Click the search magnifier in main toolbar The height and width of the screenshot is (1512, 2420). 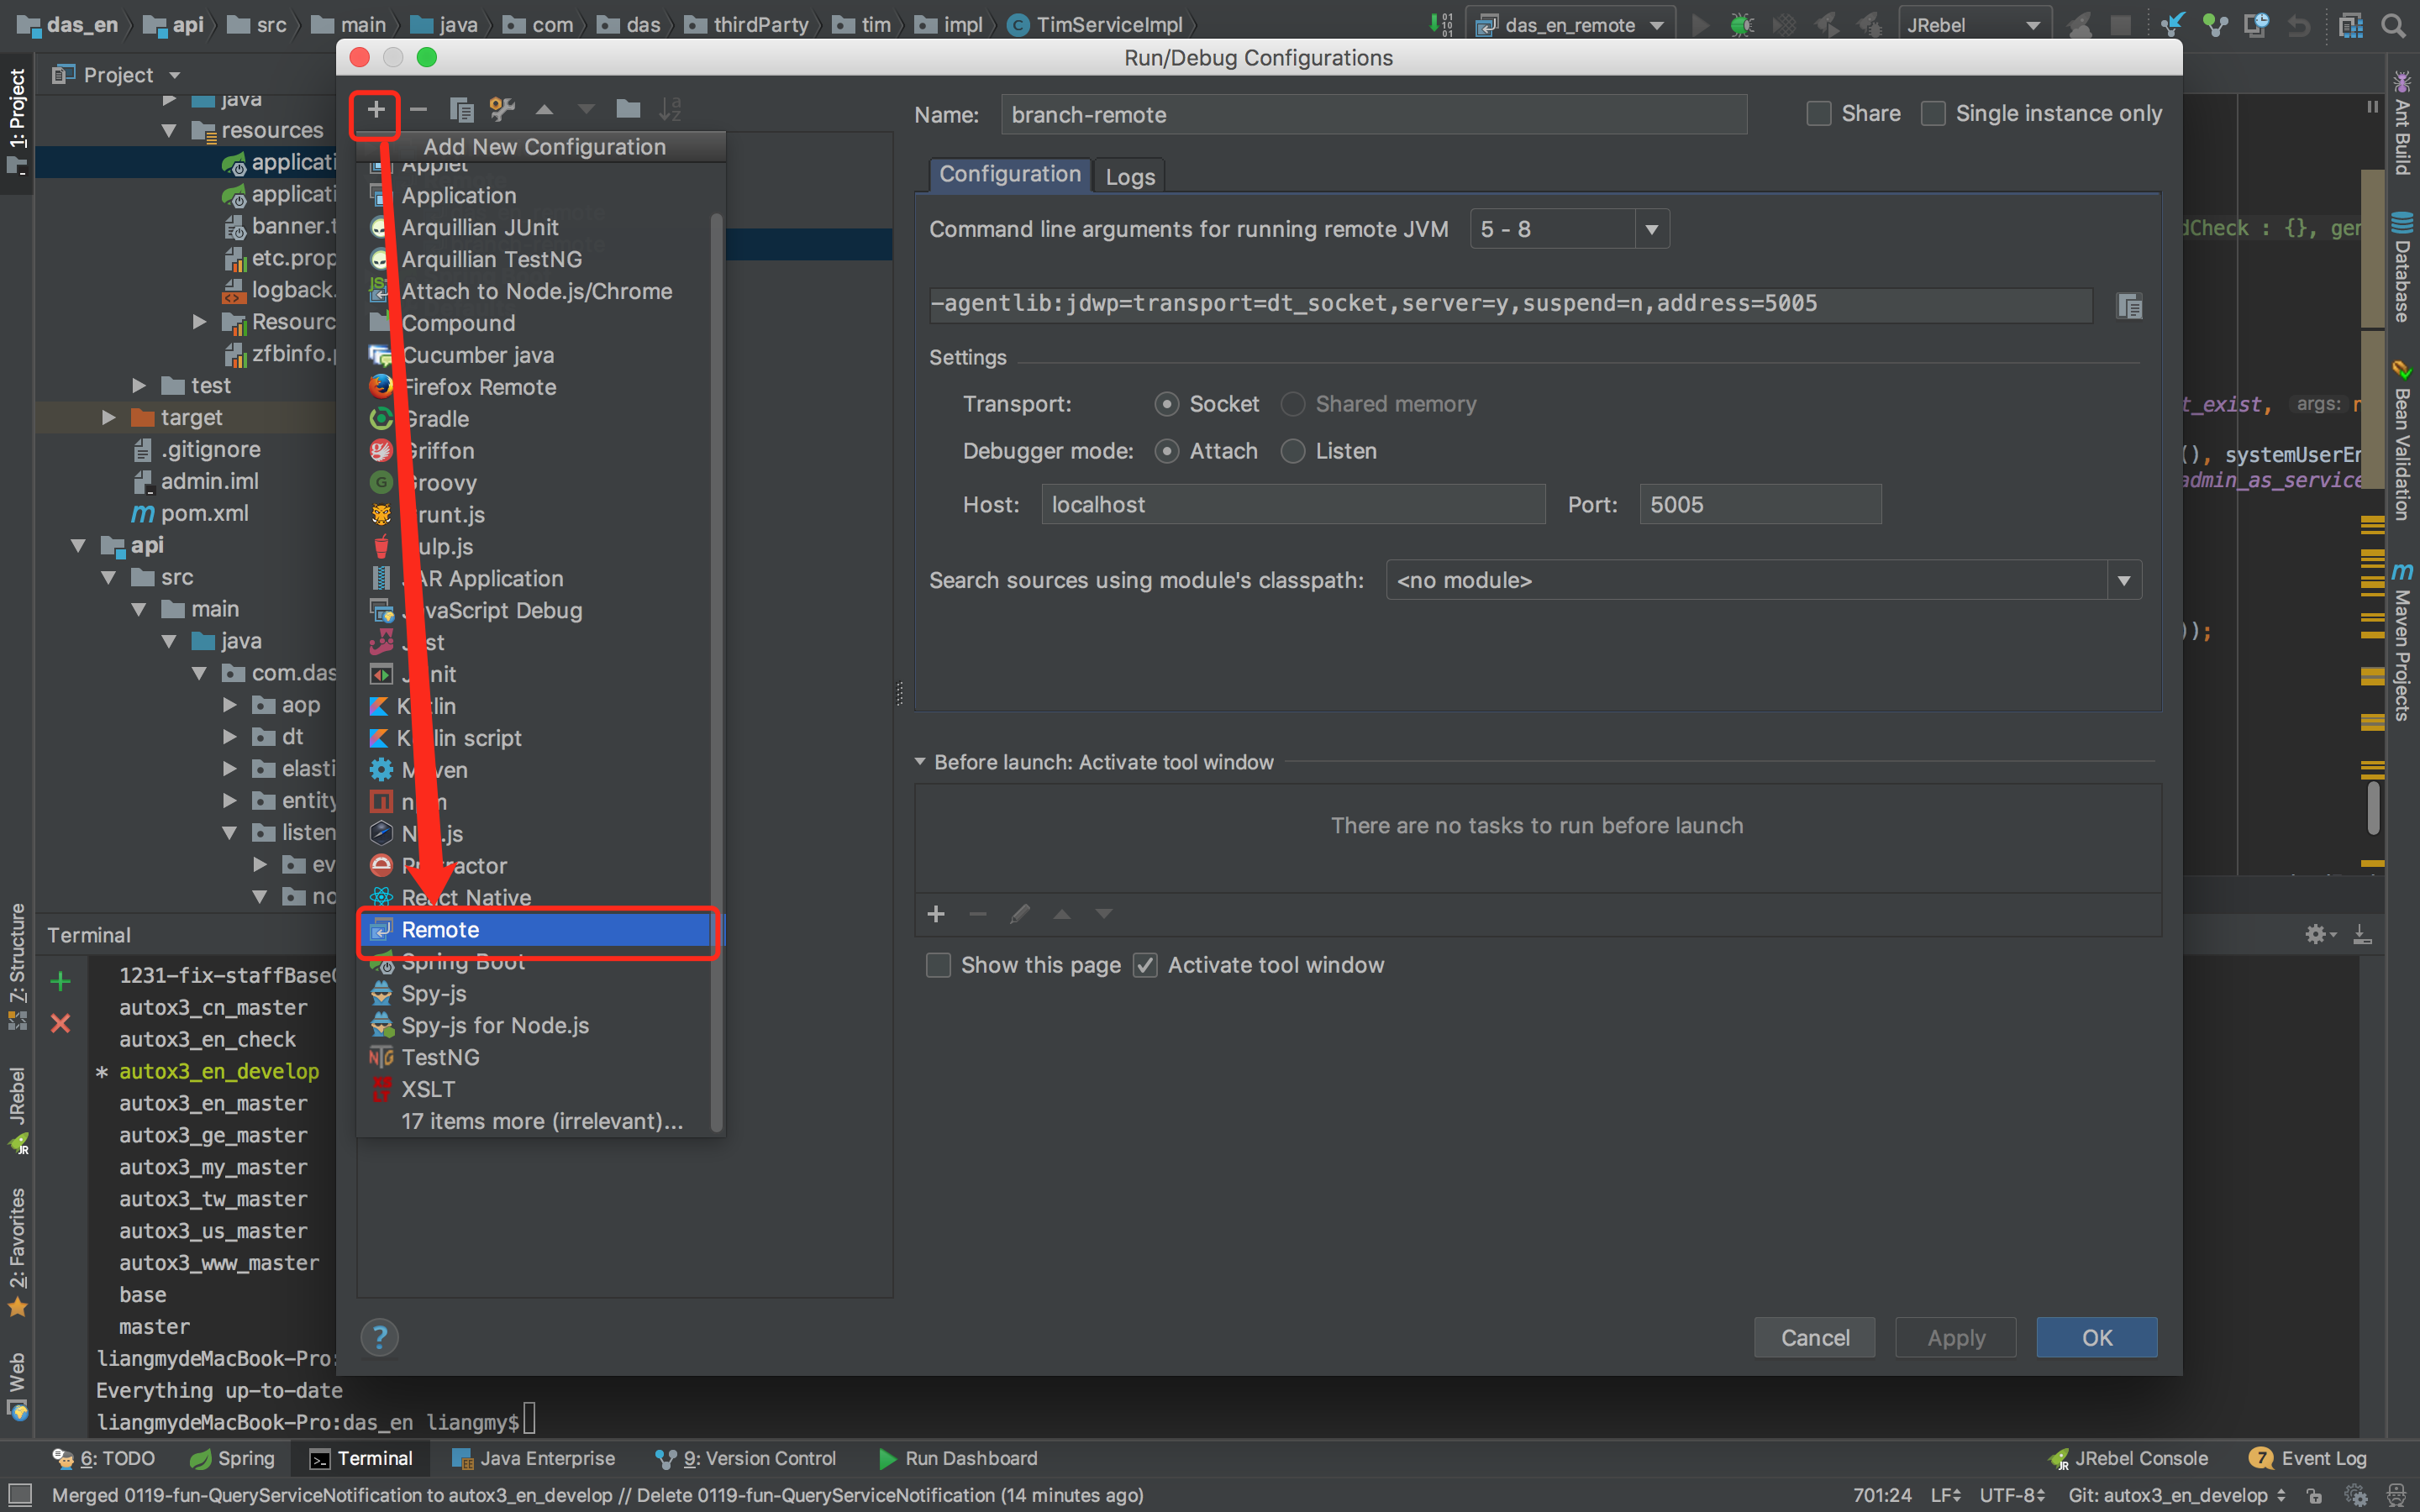[2393, 25]
